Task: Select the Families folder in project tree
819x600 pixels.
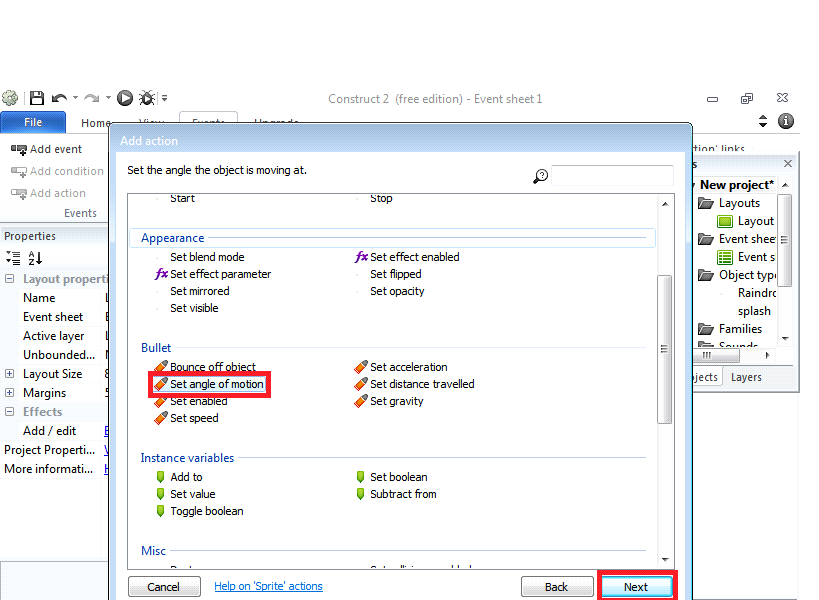Action: point(730,329)
